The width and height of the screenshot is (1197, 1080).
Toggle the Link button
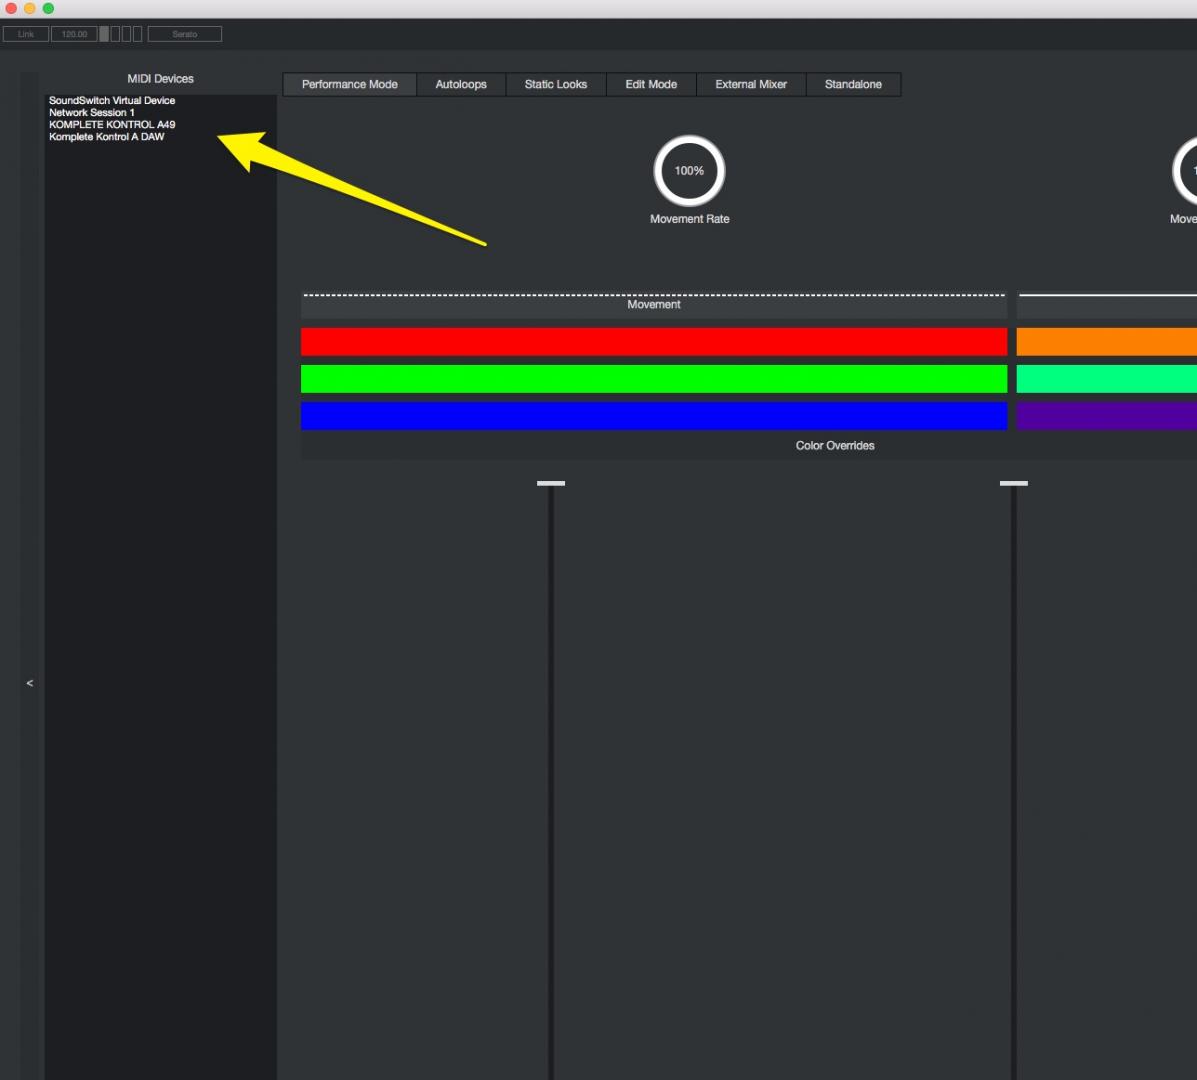coord(26,34)
